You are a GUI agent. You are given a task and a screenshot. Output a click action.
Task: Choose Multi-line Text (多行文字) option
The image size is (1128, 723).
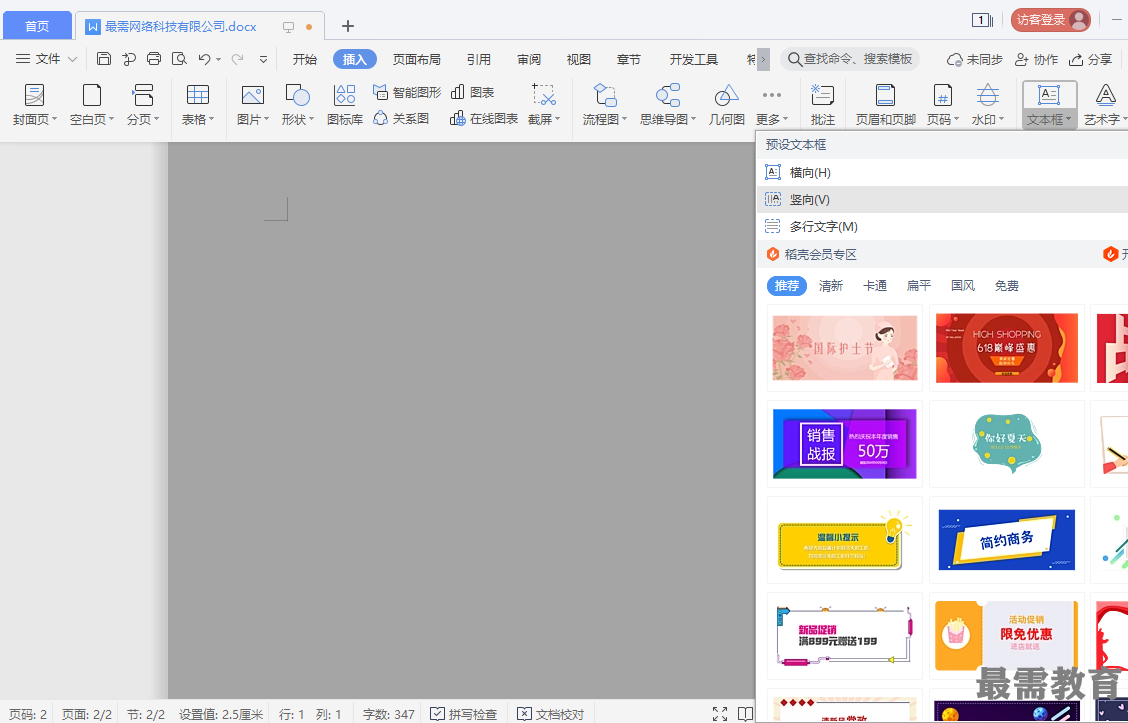[942, 227]
